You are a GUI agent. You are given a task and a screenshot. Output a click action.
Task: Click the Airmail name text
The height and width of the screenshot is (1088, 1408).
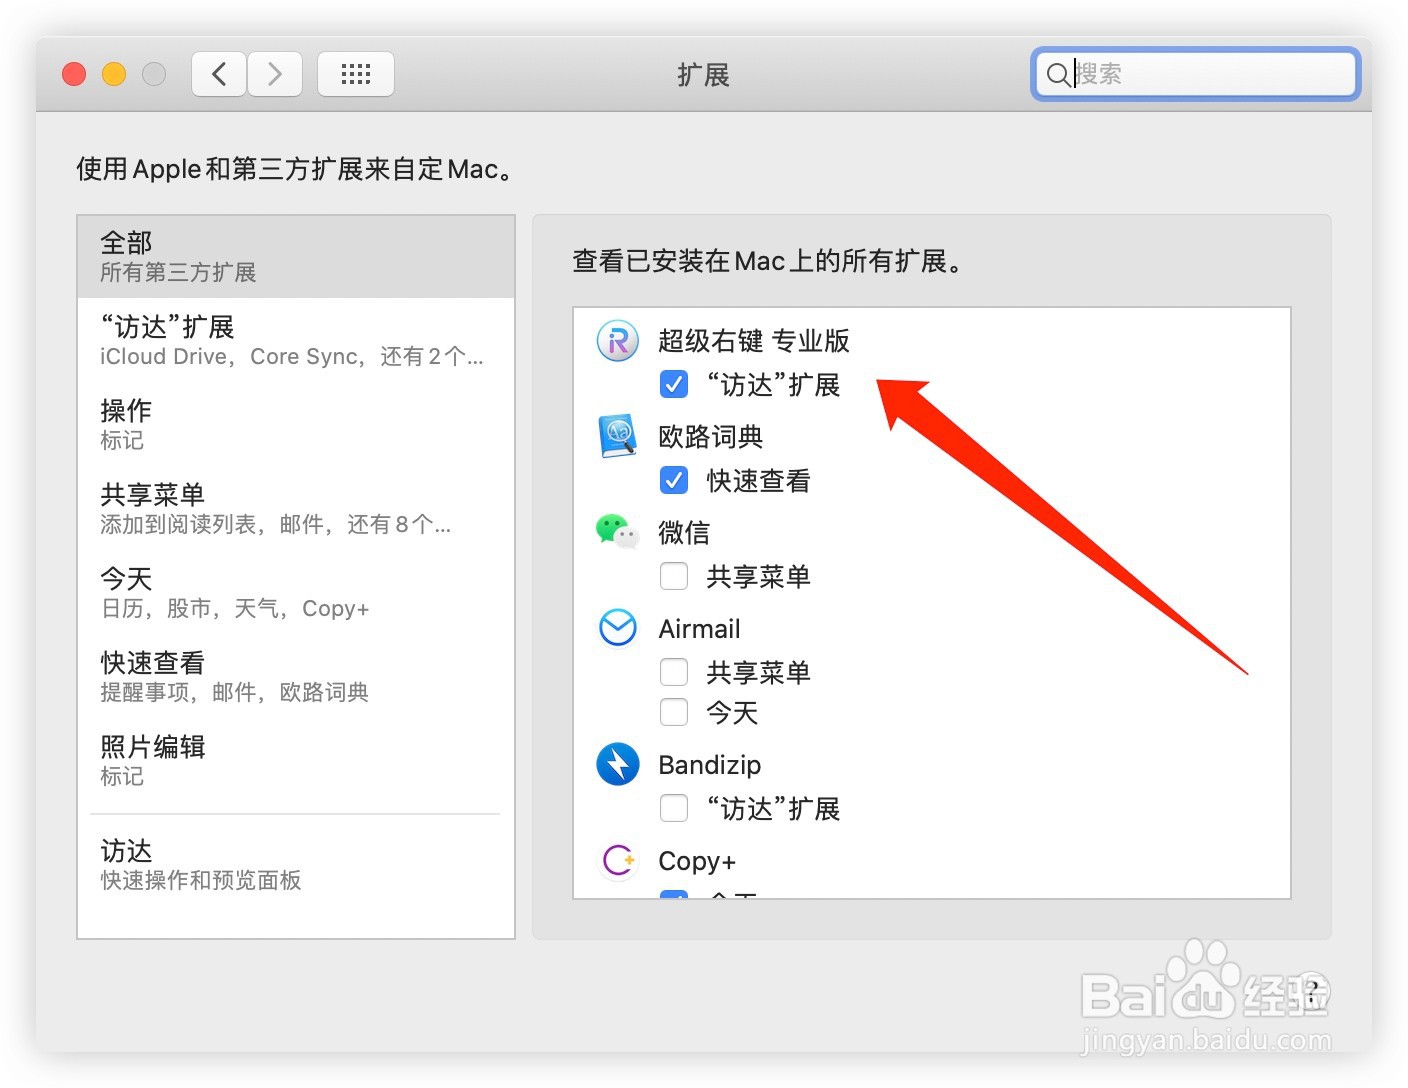point(700,629)
